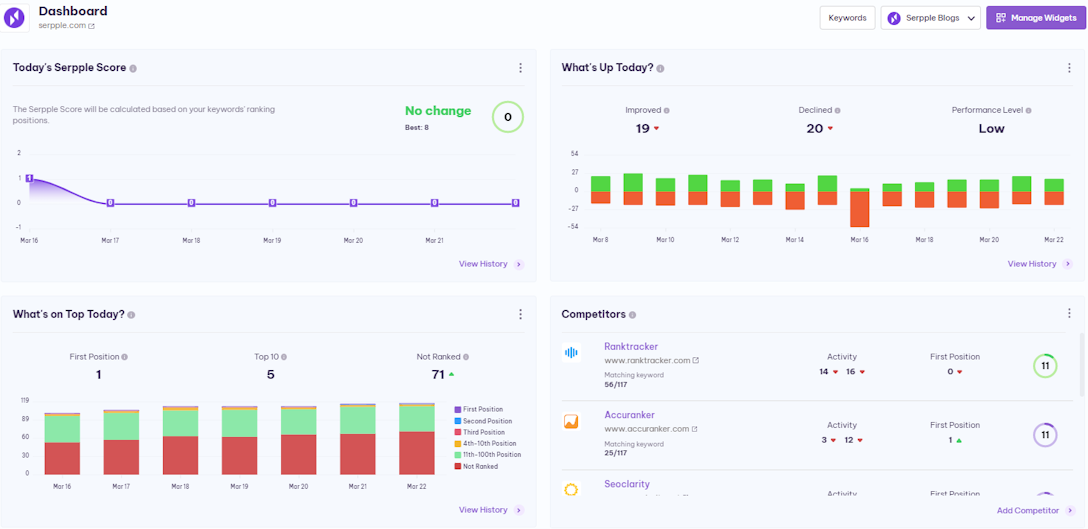Open the Serpple Blogs project dropdown
1088x529 pixels.
pyautogui.click(x=930, y=18)
